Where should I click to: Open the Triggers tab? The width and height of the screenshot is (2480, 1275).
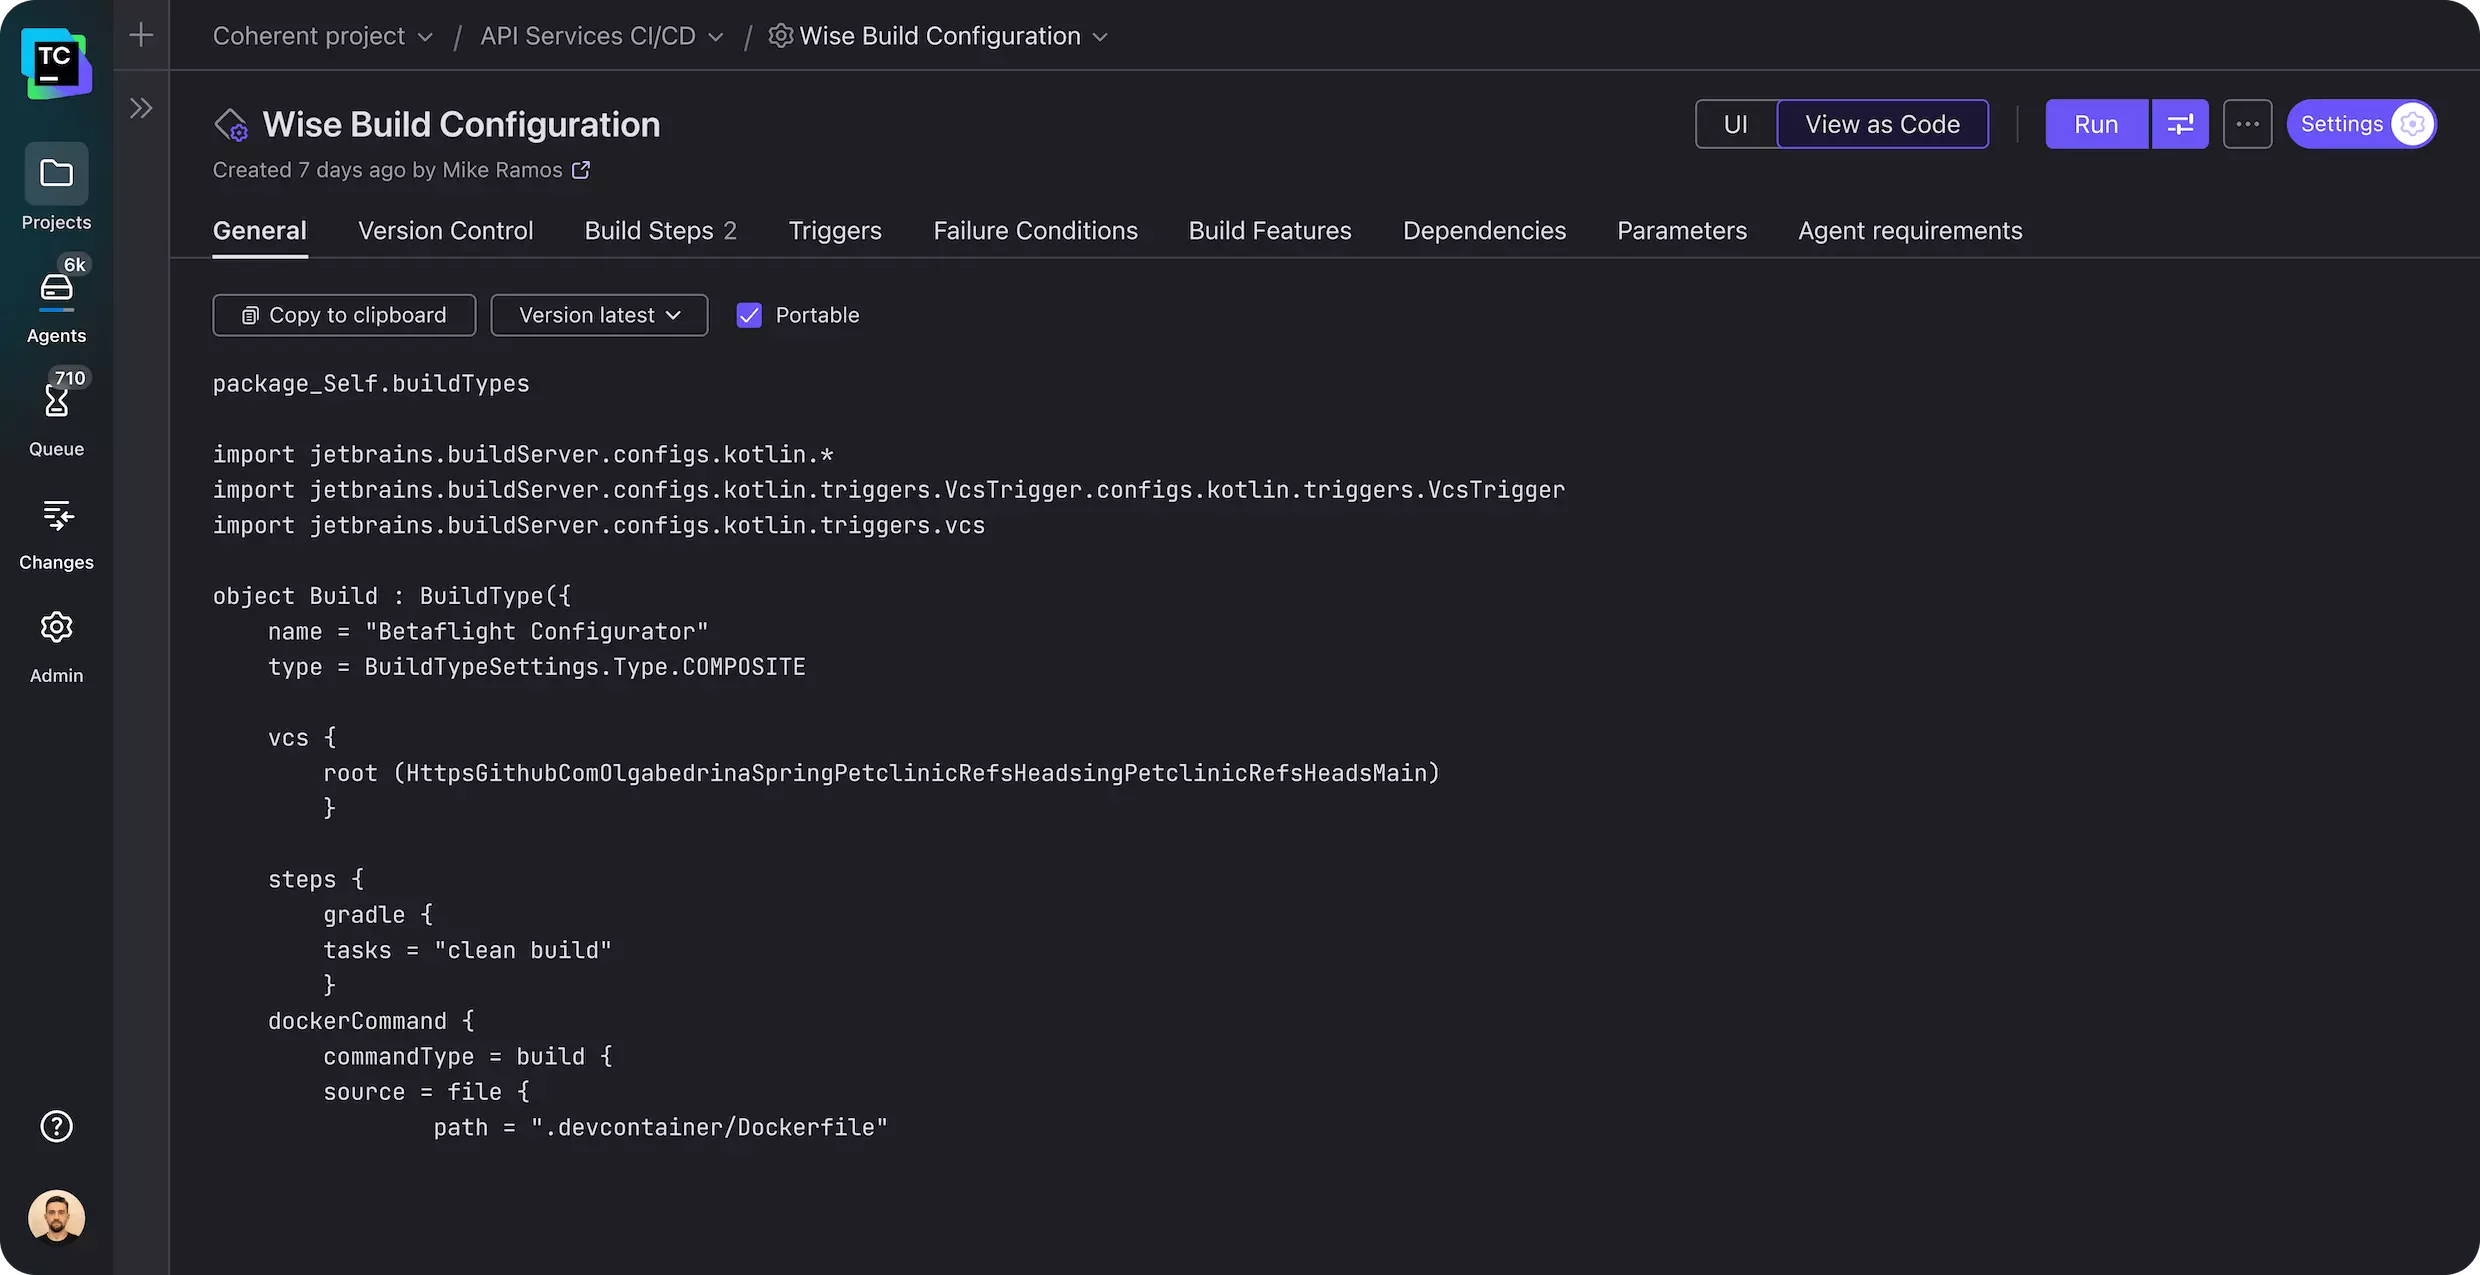[x=835, y=231]
